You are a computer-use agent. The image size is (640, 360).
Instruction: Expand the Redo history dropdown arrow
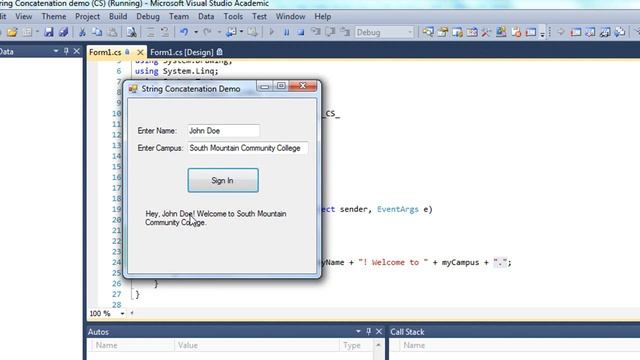pos(219,32)
